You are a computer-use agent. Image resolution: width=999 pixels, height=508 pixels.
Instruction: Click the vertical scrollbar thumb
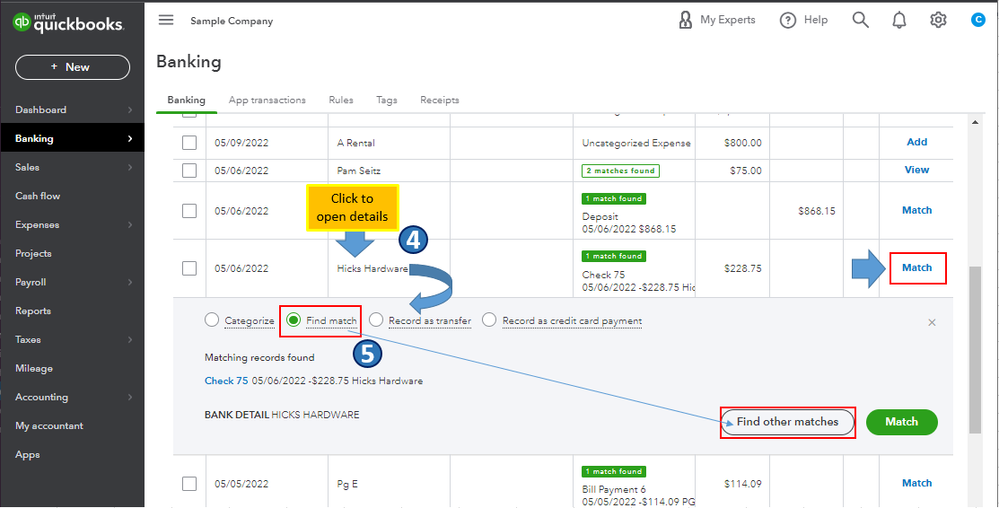pyautogui.click(x=974, y=349)
